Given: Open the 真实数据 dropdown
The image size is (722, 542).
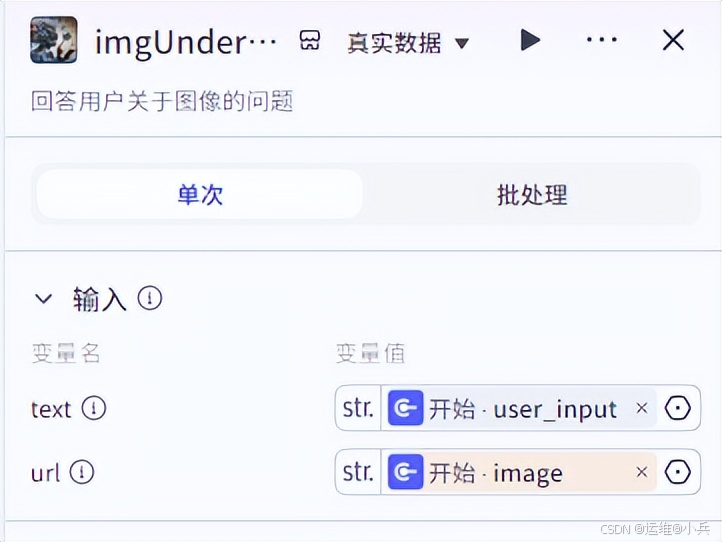Looking at the screenshot, I should tap(408, 43).
